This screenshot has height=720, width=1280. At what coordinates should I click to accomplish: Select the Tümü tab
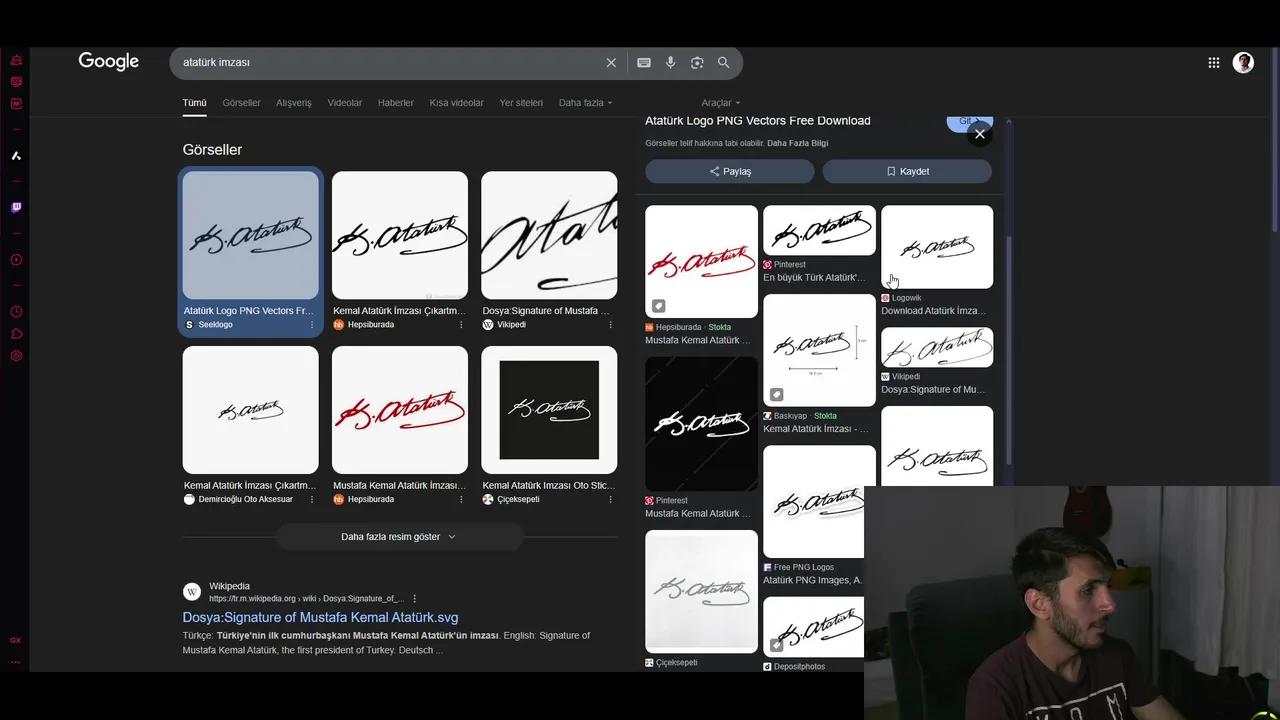(194, 103)
